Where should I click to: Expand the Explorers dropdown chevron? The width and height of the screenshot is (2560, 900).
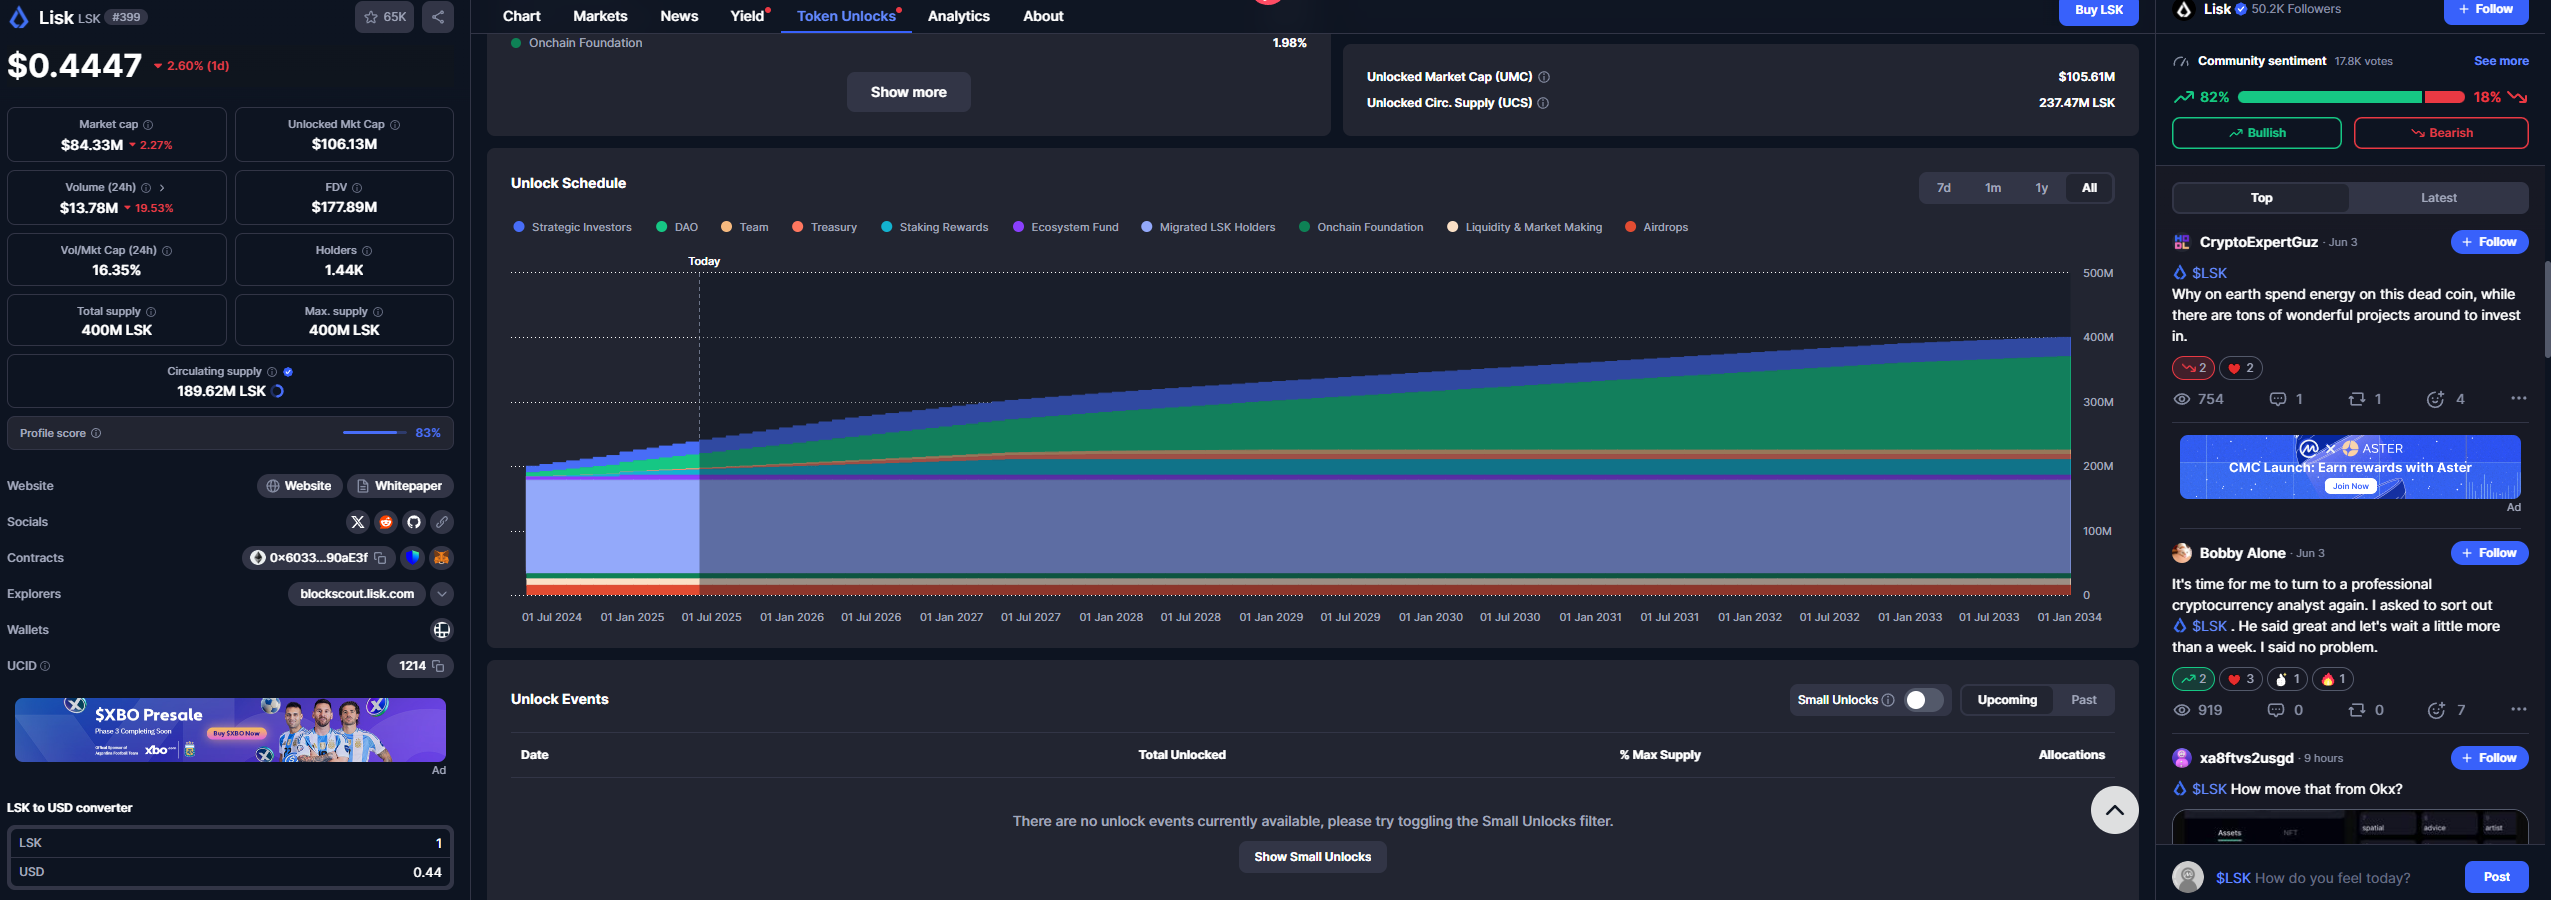coord(442,594)
